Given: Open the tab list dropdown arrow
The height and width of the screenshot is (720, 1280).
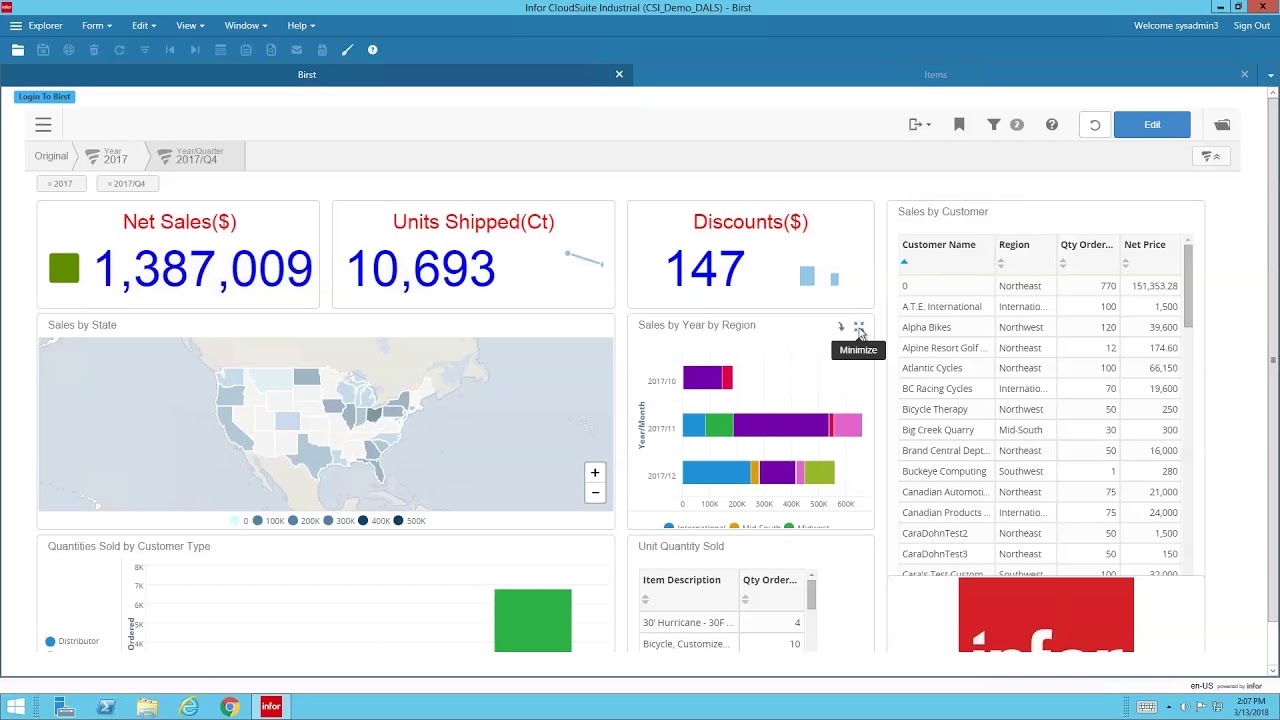Looking at the screenshot, I should point(1271,75).
